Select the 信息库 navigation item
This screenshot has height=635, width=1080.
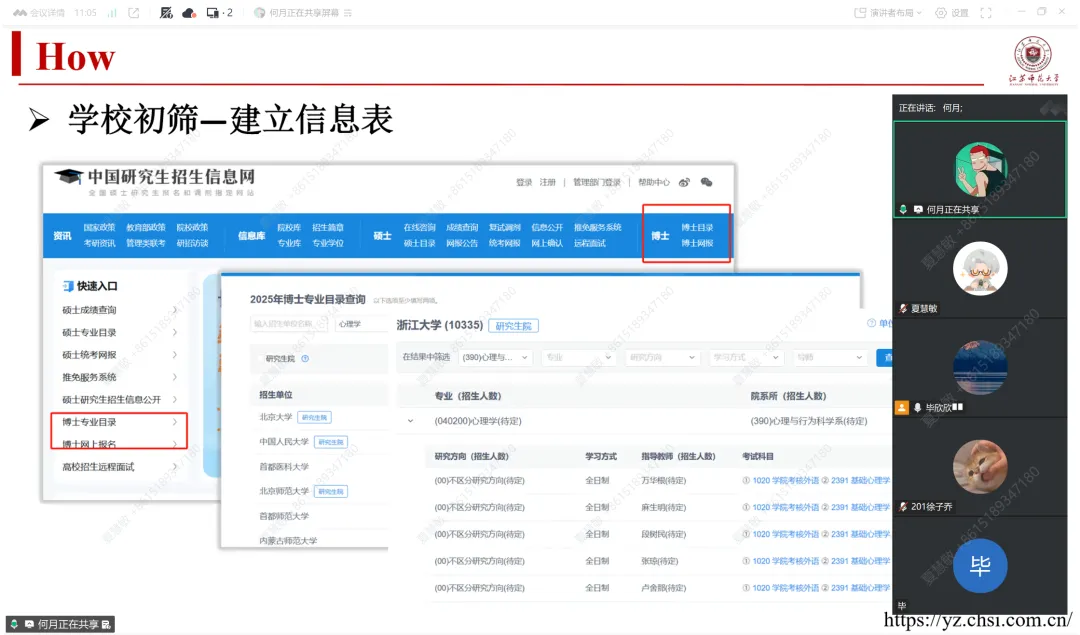[251, 236]
